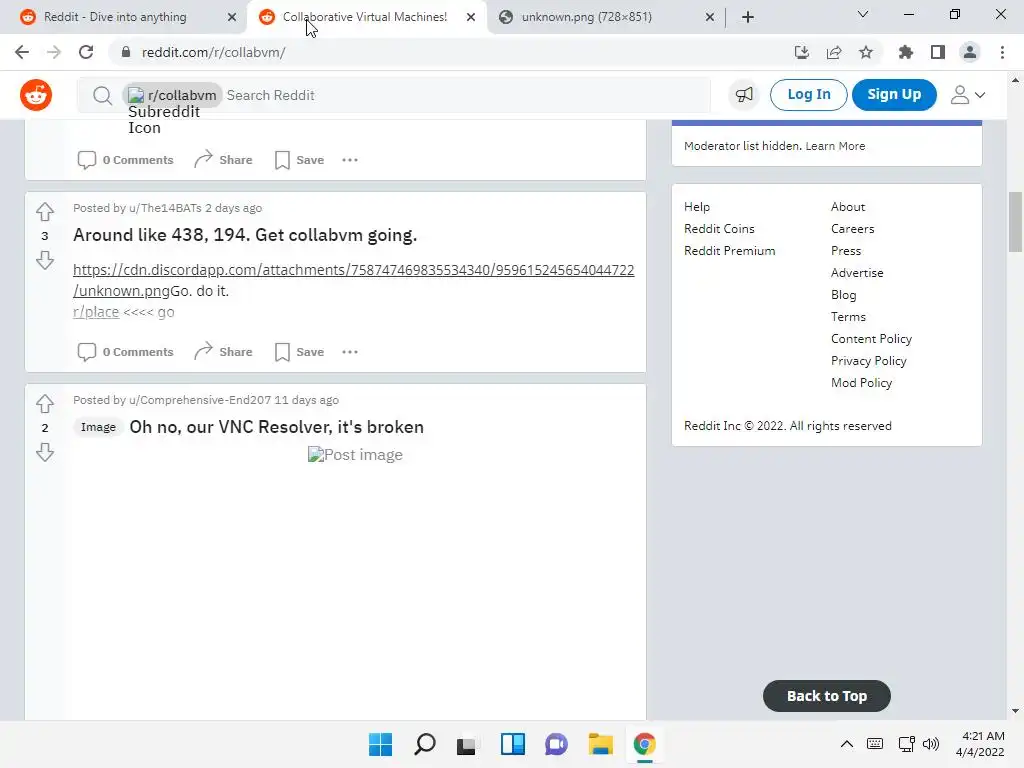This screenshot has width=1024, height=768.
Task: Open the broken Post image thumbnail
Action: tap(355, 455)
